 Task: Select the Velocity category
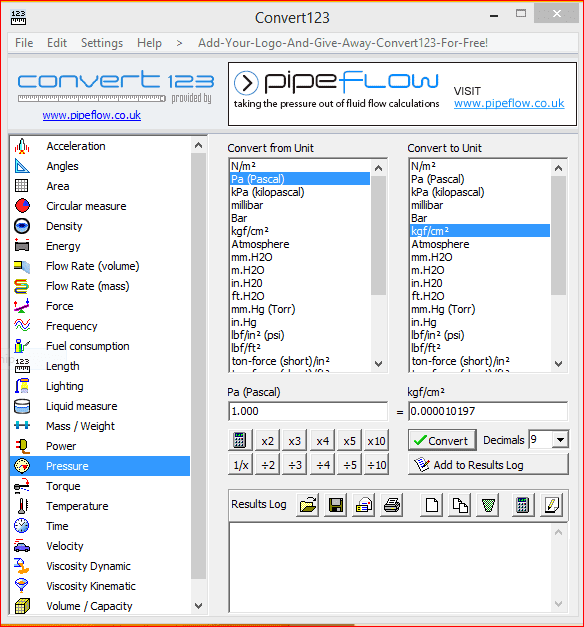click(100, 546)
